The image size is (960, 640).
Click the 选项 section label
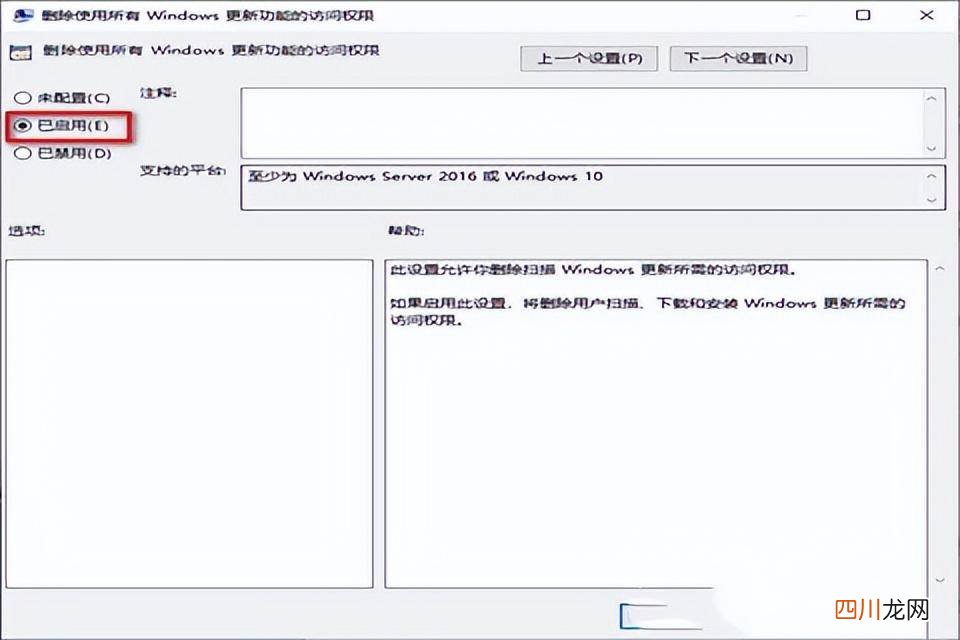coord(26,231)
